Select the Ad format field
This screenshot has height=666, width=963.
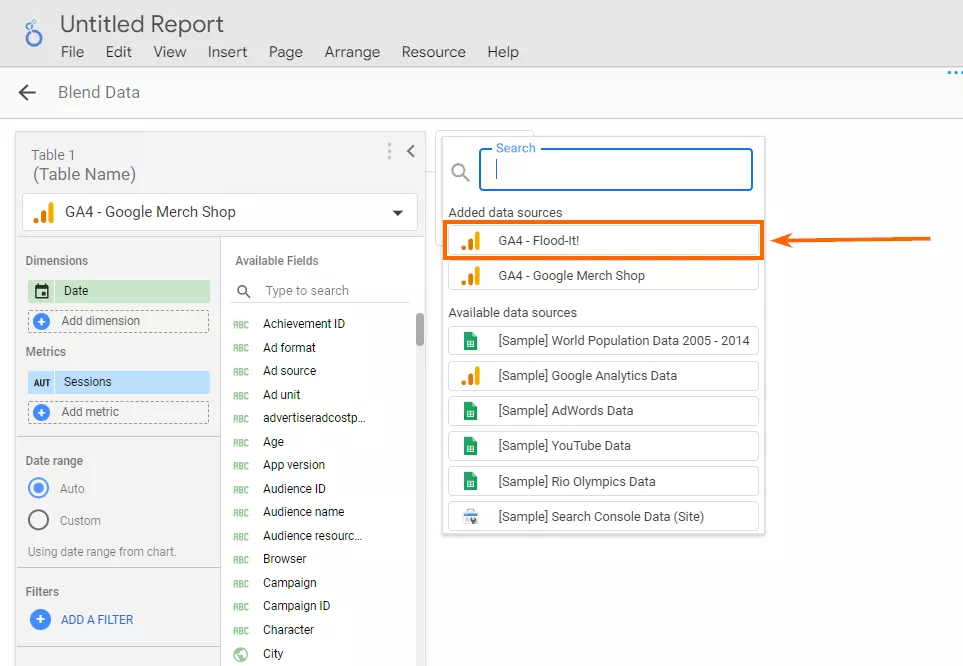tap(289, 348)
